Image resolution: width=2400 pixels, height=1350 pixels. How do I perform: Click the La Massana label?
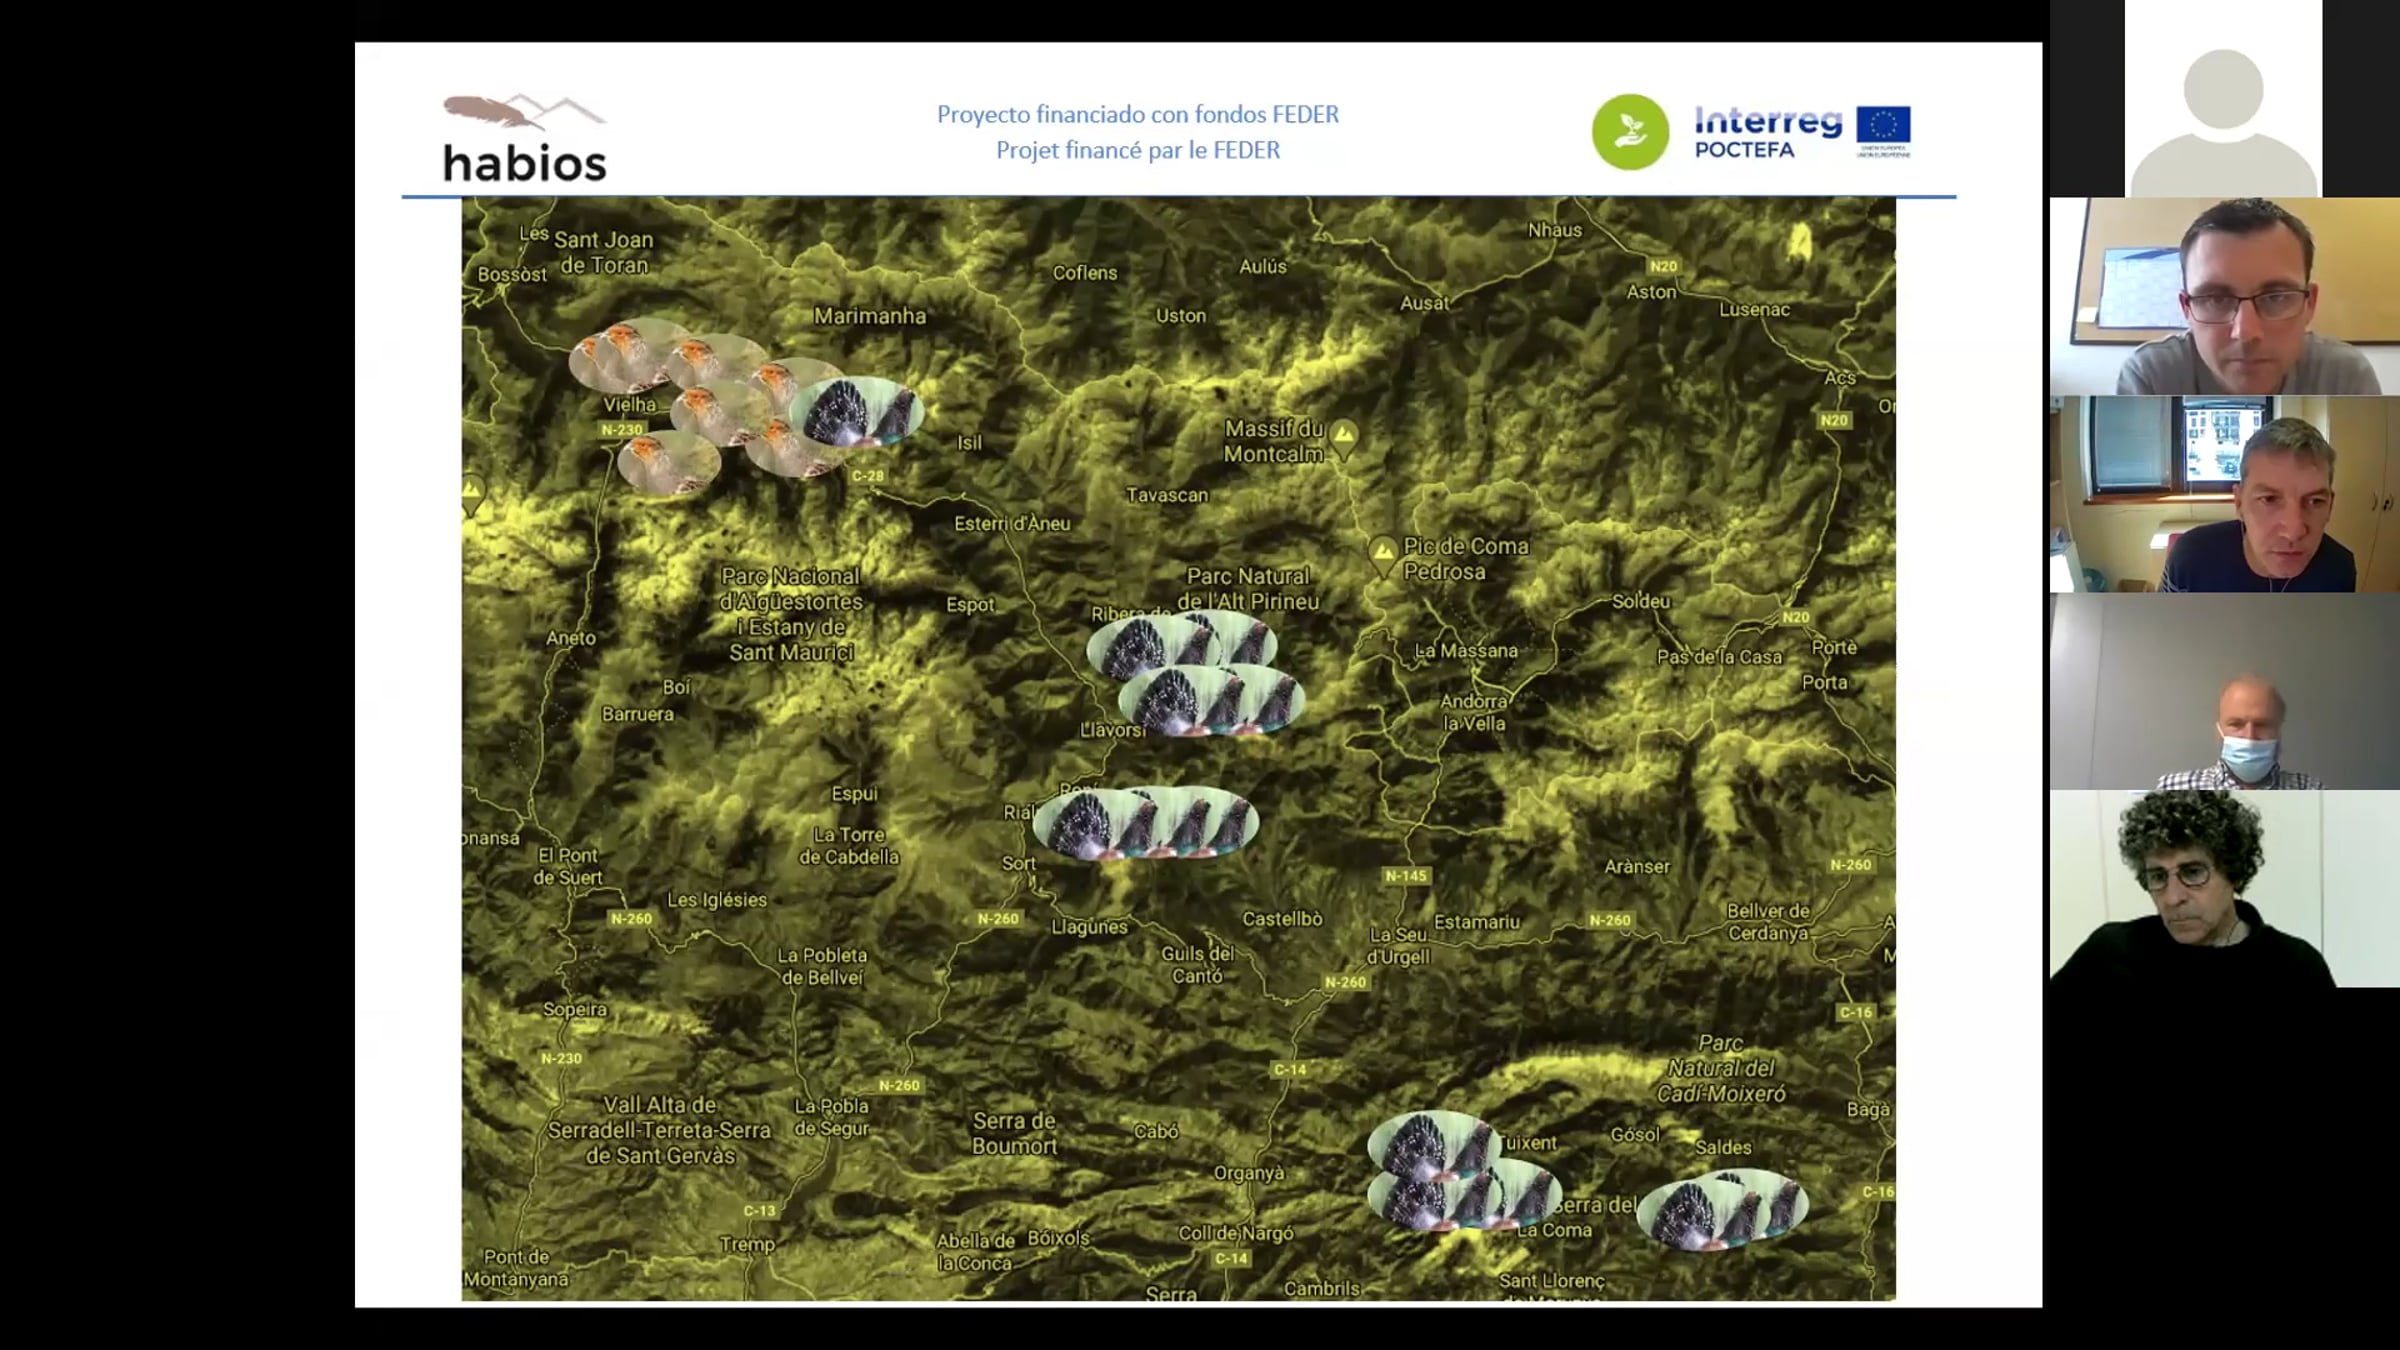click(1466, 650)
